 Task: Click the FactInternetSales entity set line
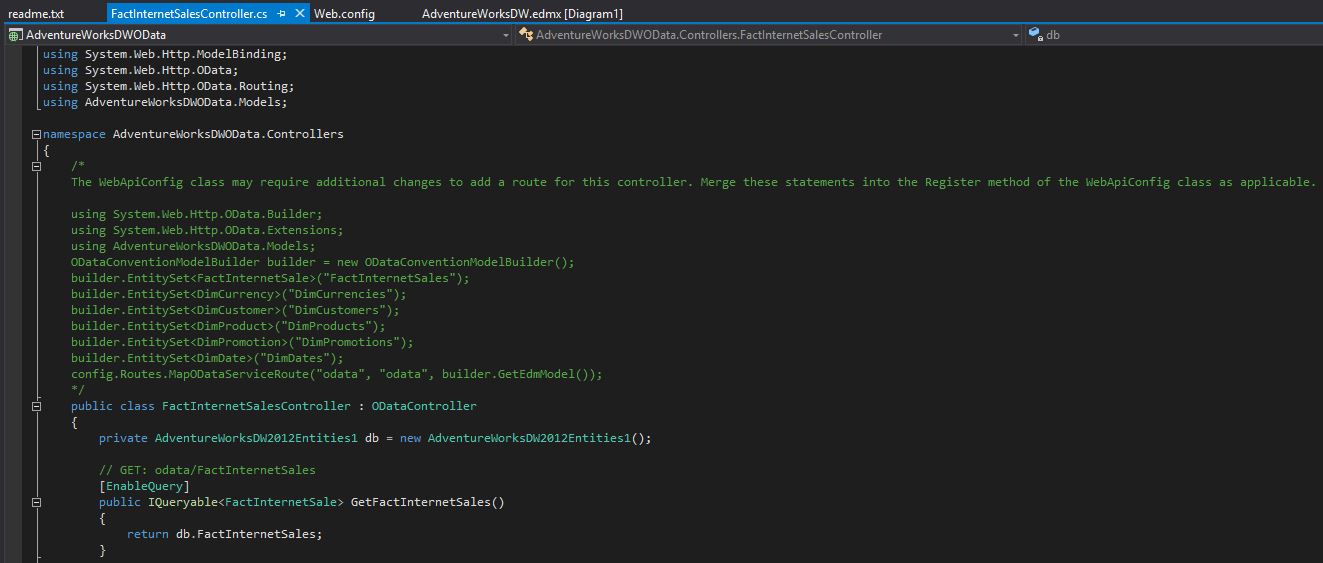pyautogui.click(x=270, y=278)
